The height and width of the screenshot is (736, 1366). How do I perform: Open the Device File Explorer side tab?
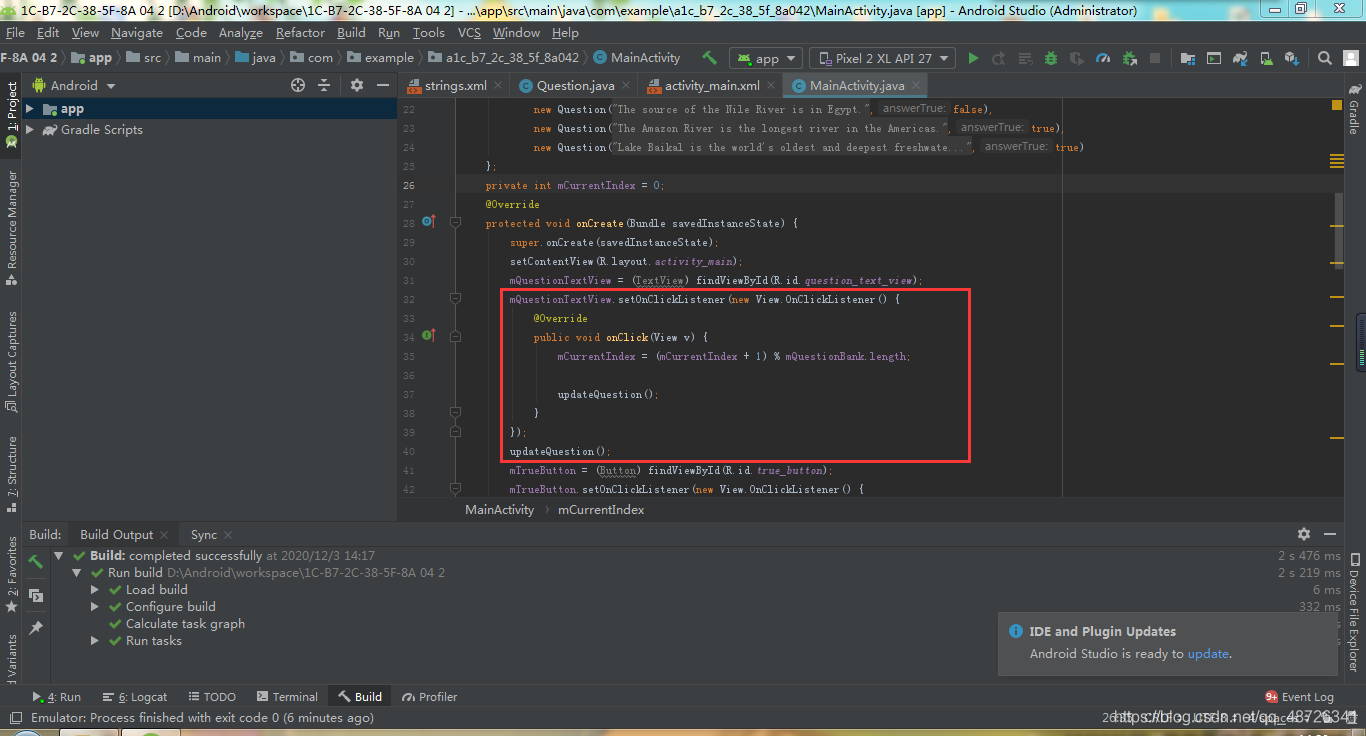1353,612
